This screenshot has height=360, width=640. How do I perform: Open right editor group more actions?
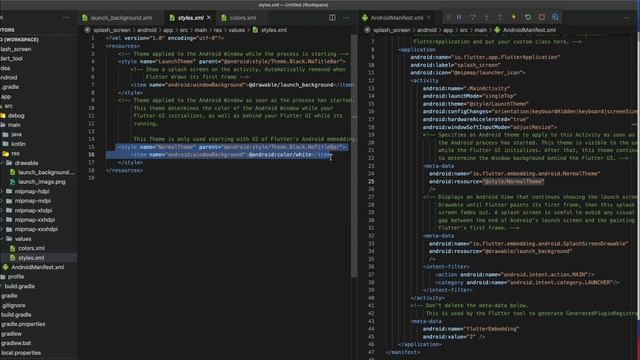(x=627, y=18)
